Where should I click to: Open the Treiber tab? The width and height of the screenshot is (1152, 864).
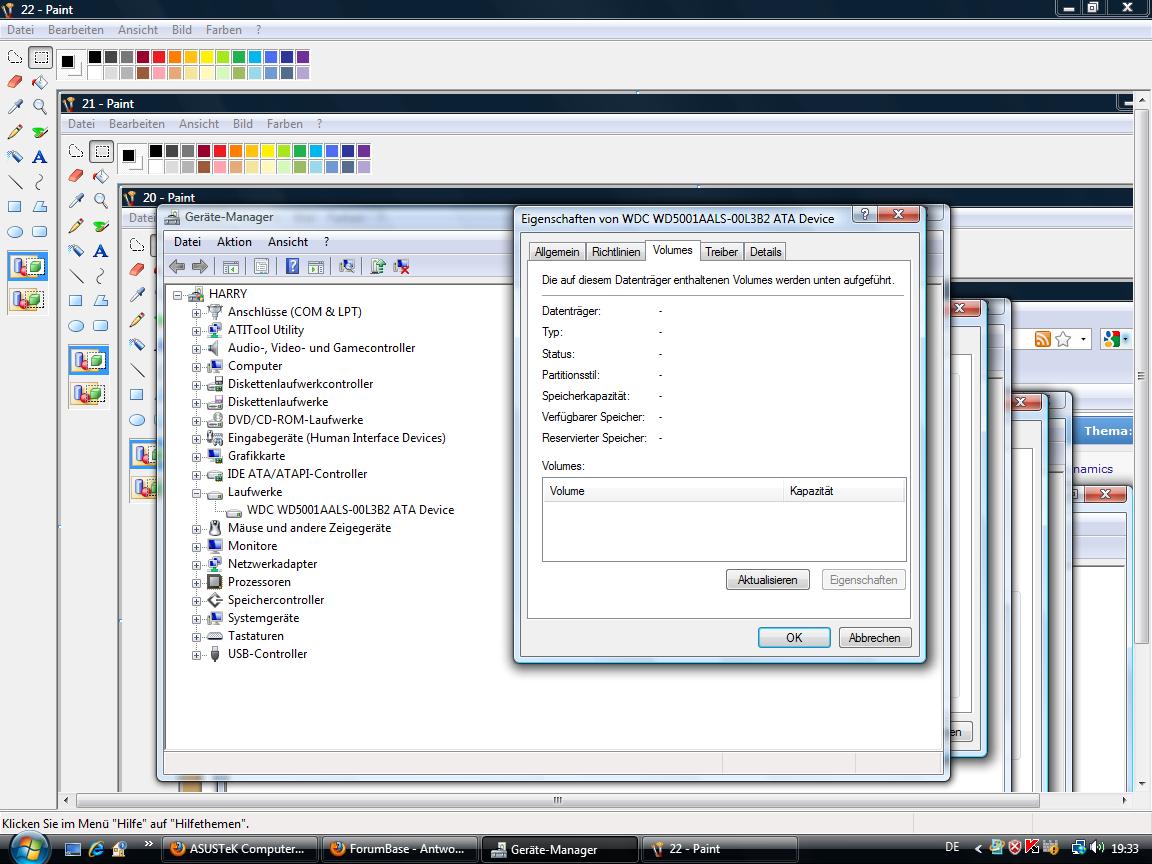click(721, 252)
